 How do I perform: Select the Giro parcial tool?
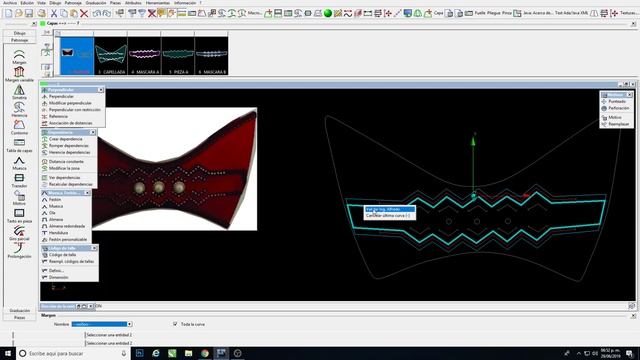pyautogui.click(x=19, y=233)
